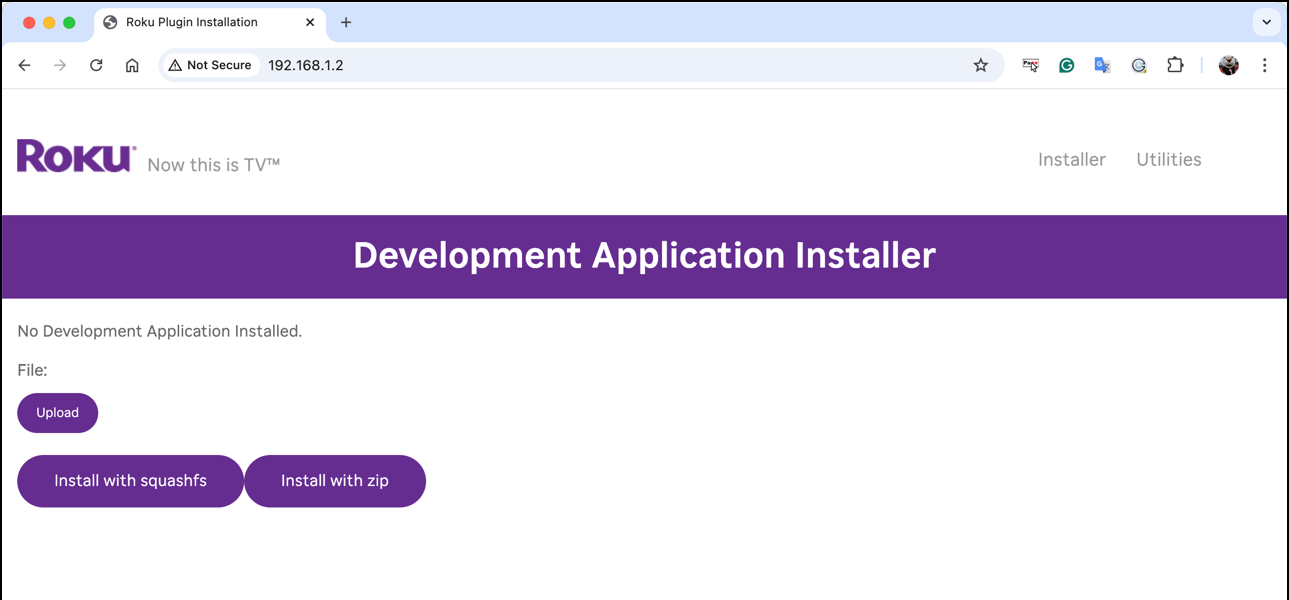
Task: Open the Not Secure site info panel
Action: point(210,65)
